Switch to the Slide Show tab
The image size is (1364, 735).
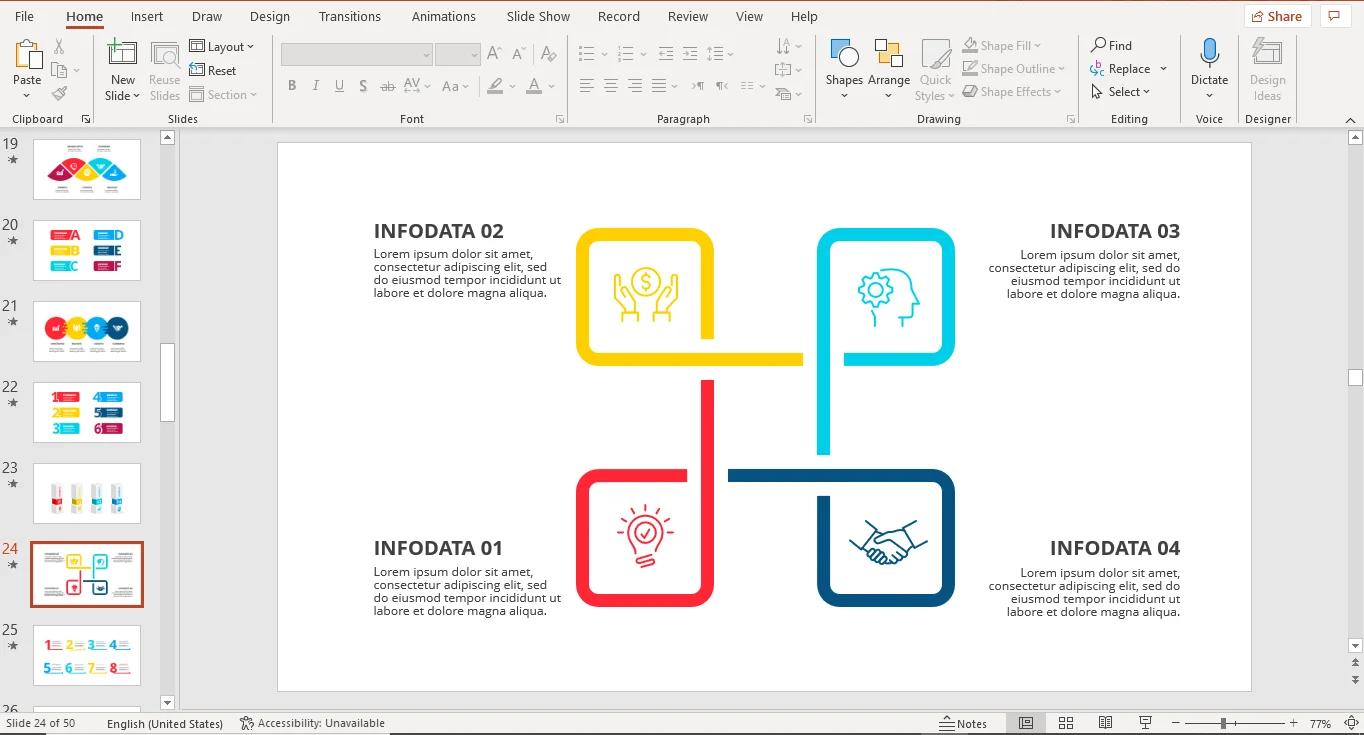pyautogui.click(x=538, y=16)
